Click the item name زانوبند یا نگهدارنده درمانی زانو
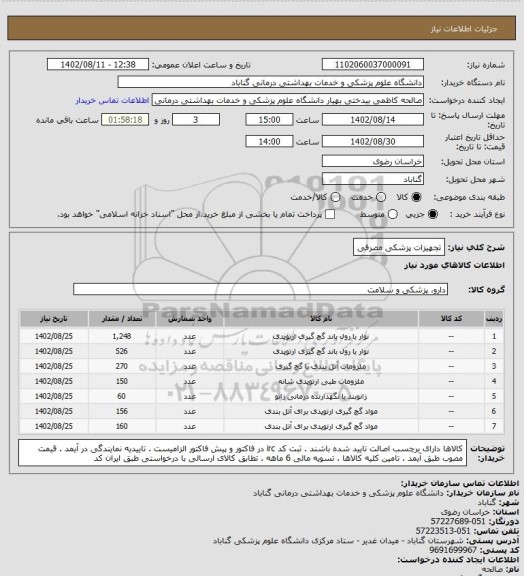Screen dimensions: 524x576 point(321,396)
